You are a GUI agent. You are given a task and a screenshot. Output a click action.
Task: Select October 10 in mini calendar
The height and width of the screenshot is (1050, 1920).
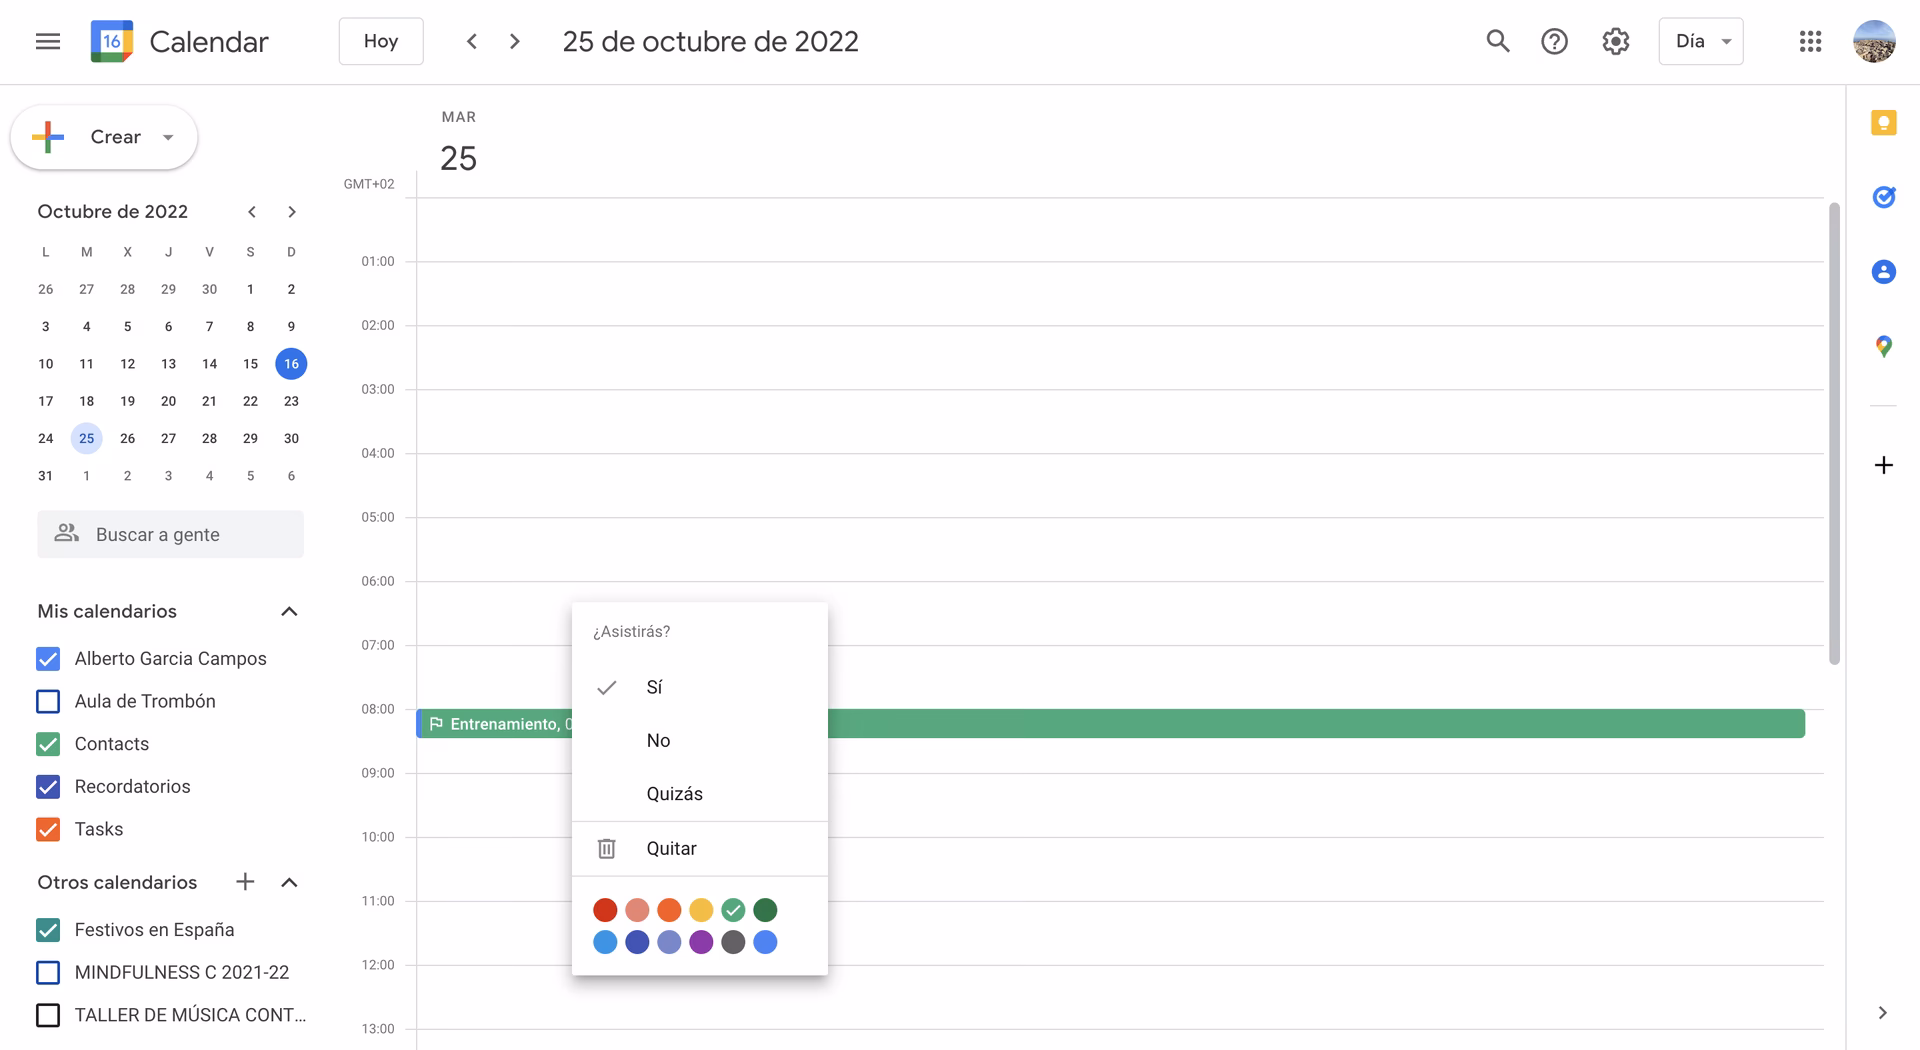(x=46, y=364)
